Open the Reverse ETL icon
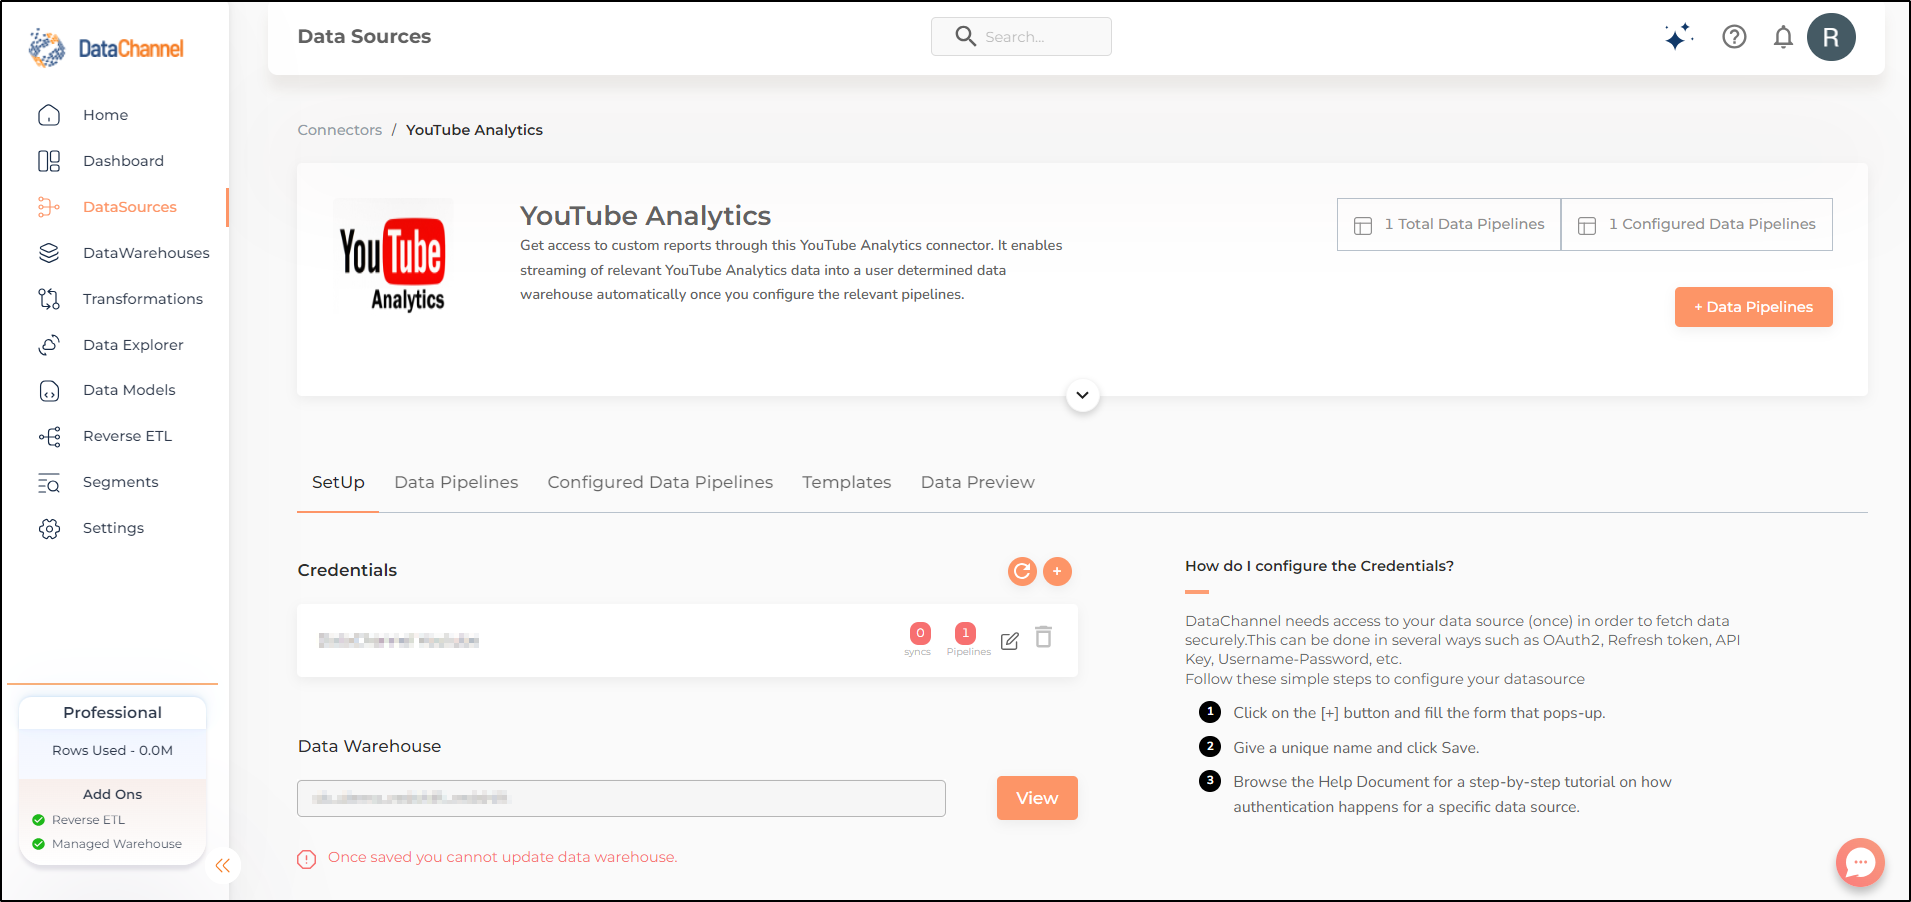The width and height of the screenshot is (1911, 902). click(49, 437)
